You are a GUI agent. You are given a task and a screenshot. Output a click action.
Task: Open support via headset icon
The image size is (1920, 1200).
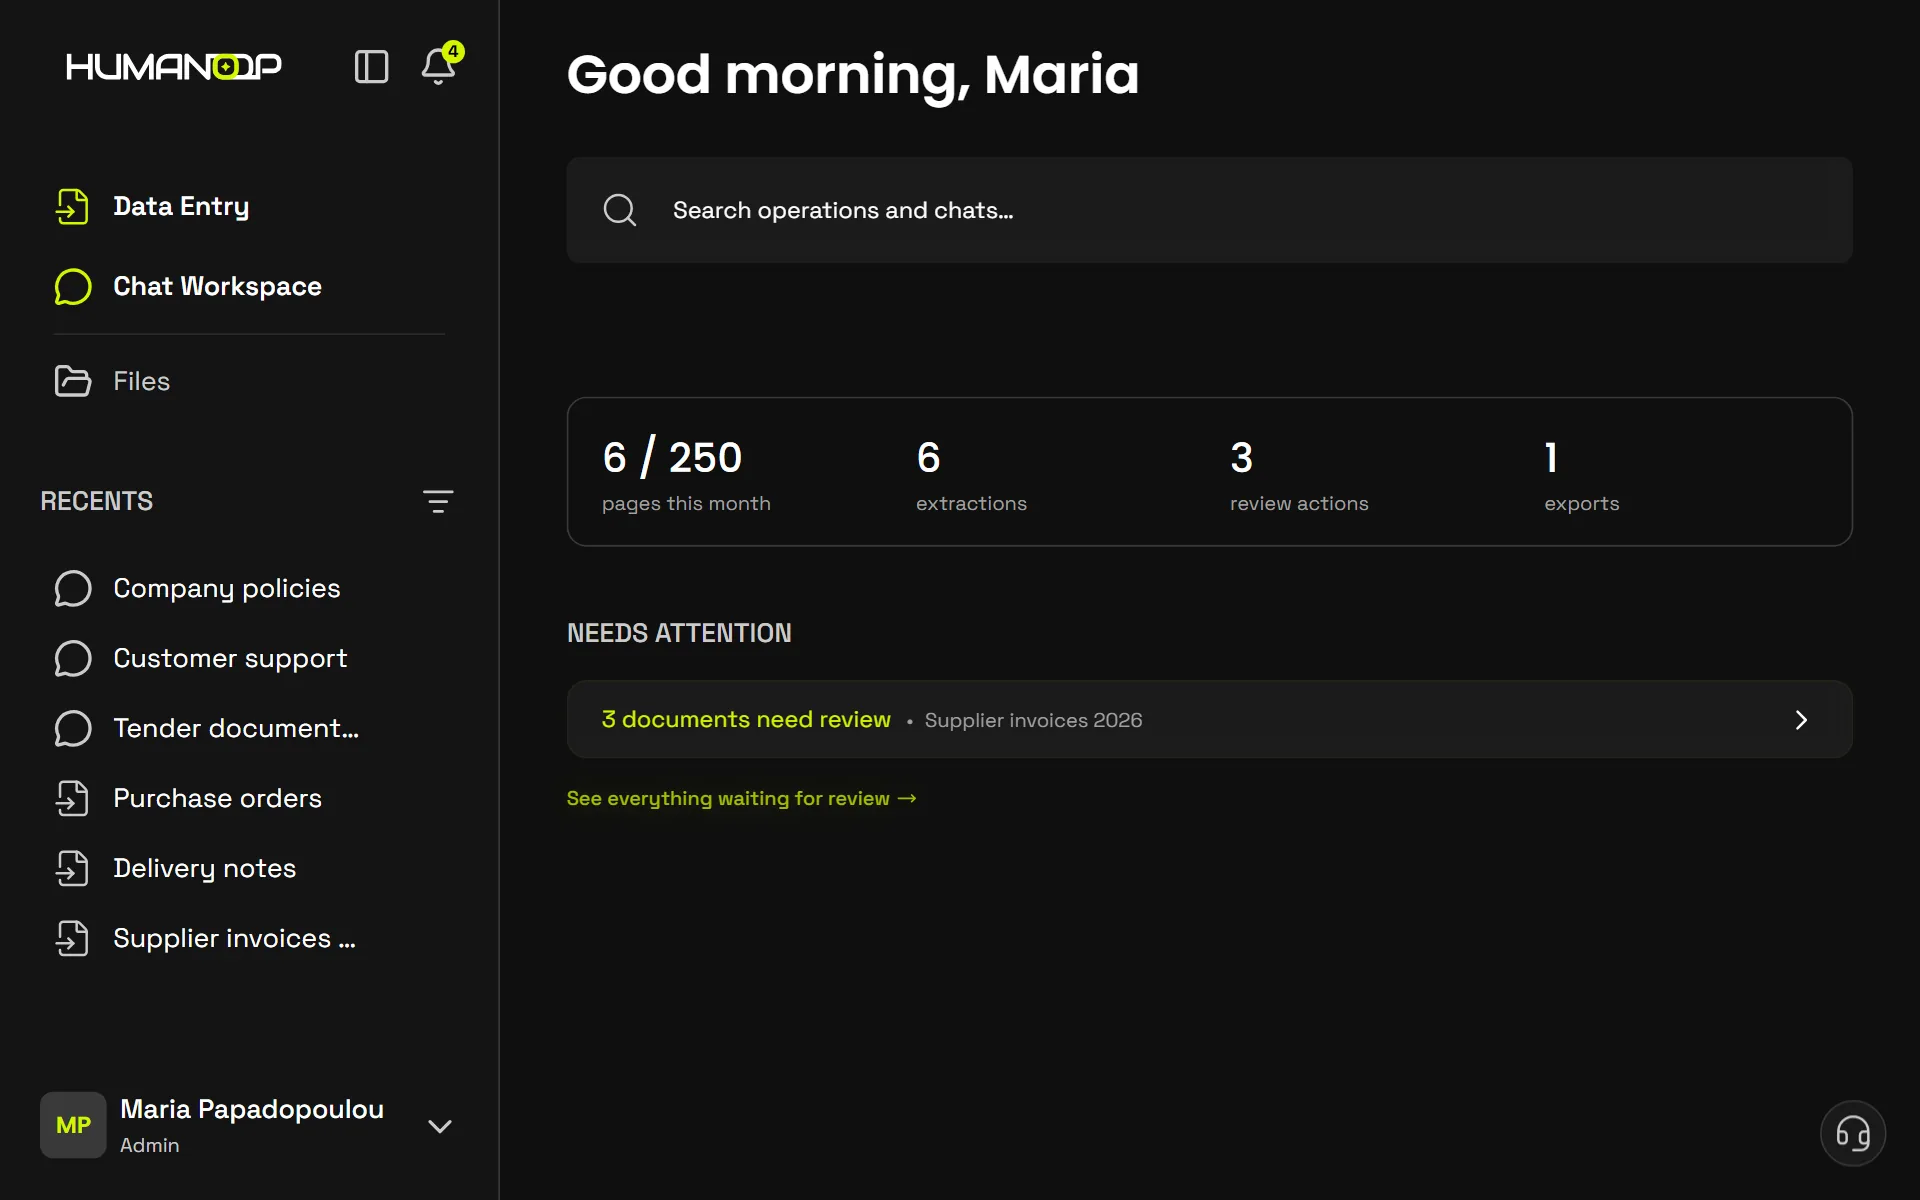tap(1853, 1134)
